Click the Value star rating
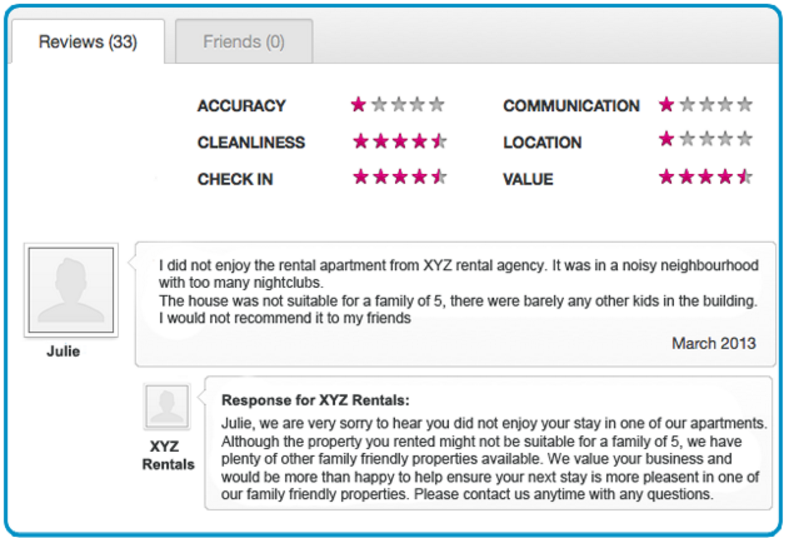 click(706, 177)
